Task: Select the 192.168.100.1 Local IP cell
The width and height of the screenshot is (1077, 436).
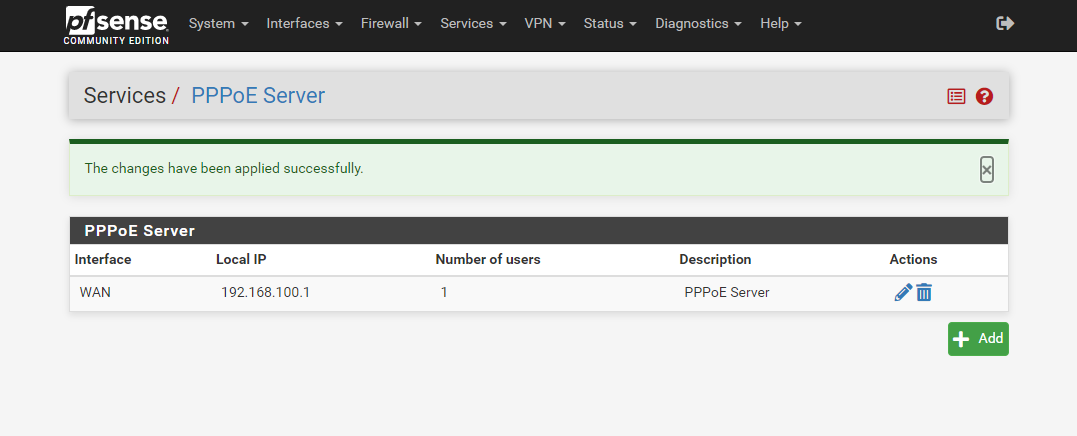Action: tap(265, 293)
